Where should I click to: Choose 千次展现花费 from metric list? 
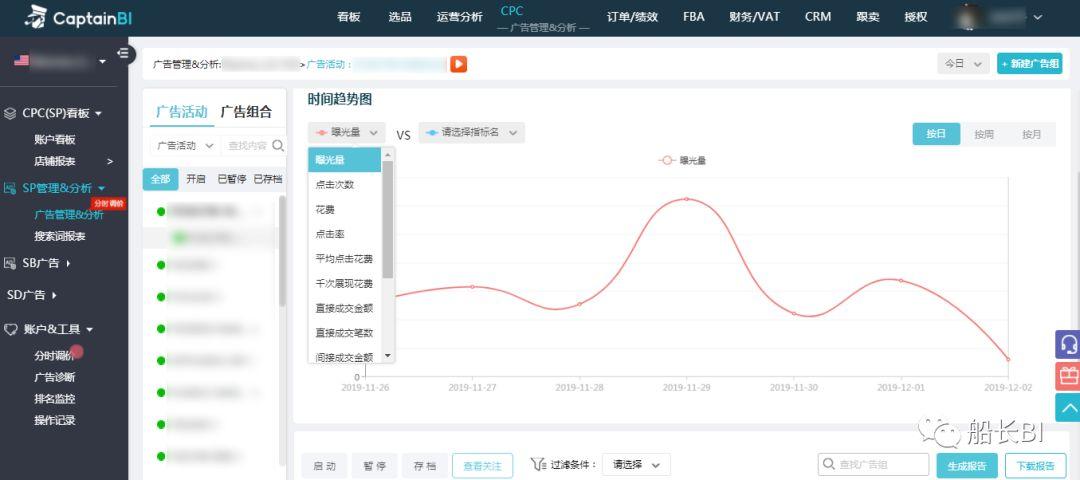coord(344,284)
